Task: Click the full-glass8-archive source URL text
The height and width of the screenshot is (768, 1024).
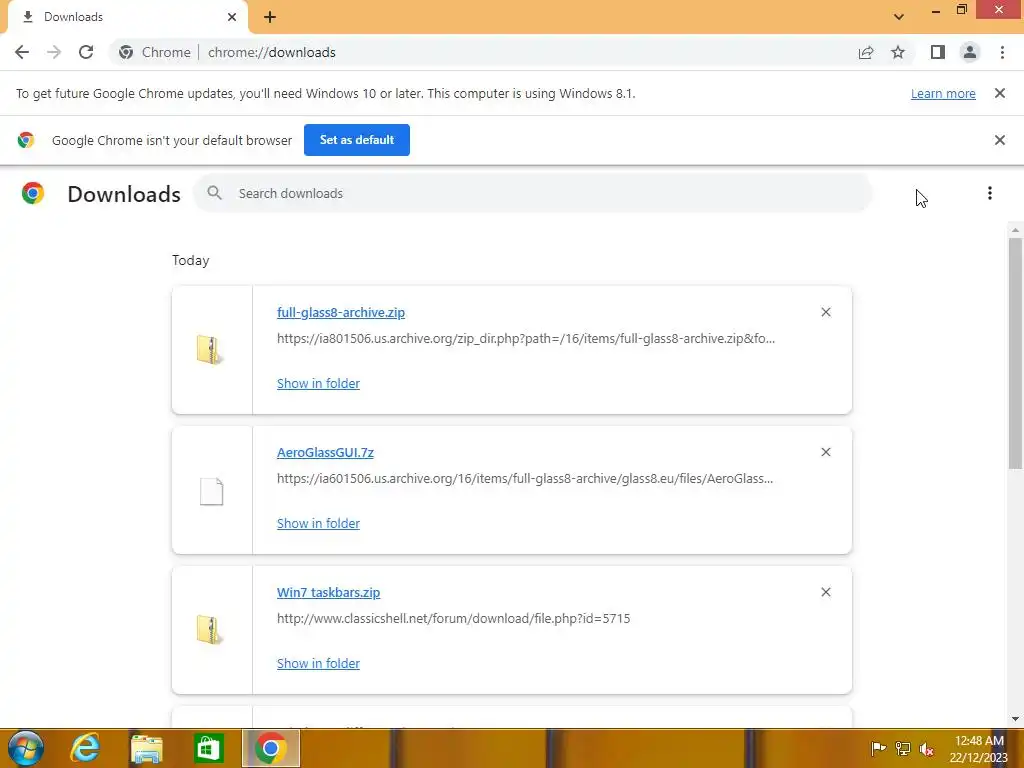Action: [x=526, y=338]
